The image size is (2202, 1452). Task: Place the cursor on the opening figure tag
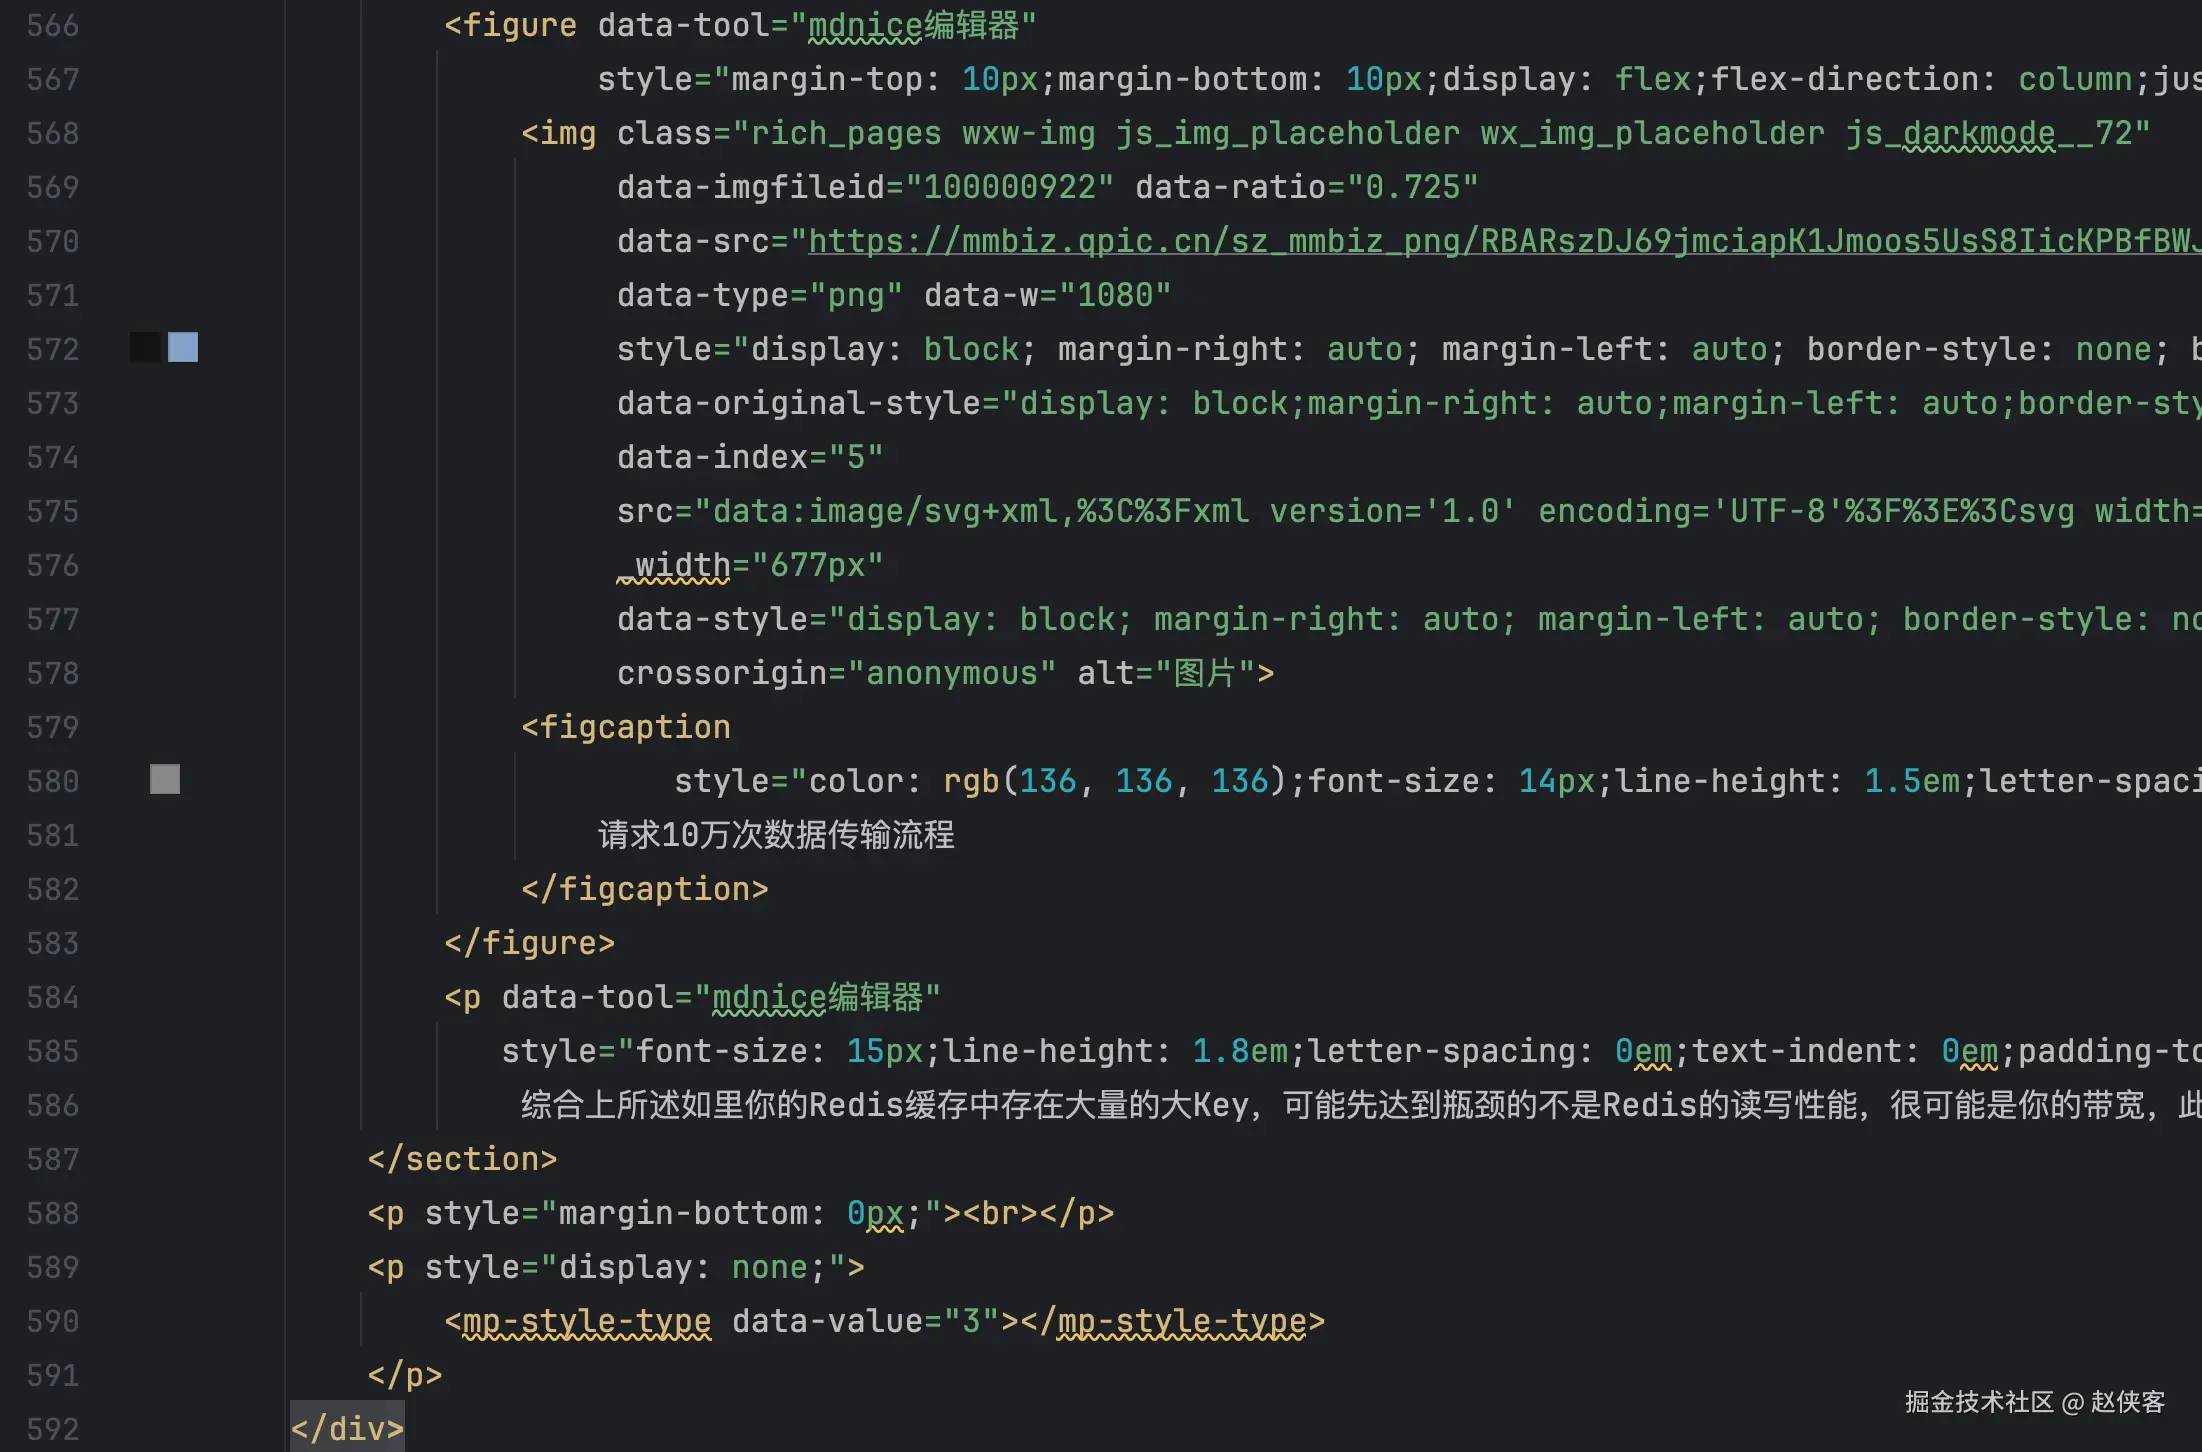click(511, 25)
